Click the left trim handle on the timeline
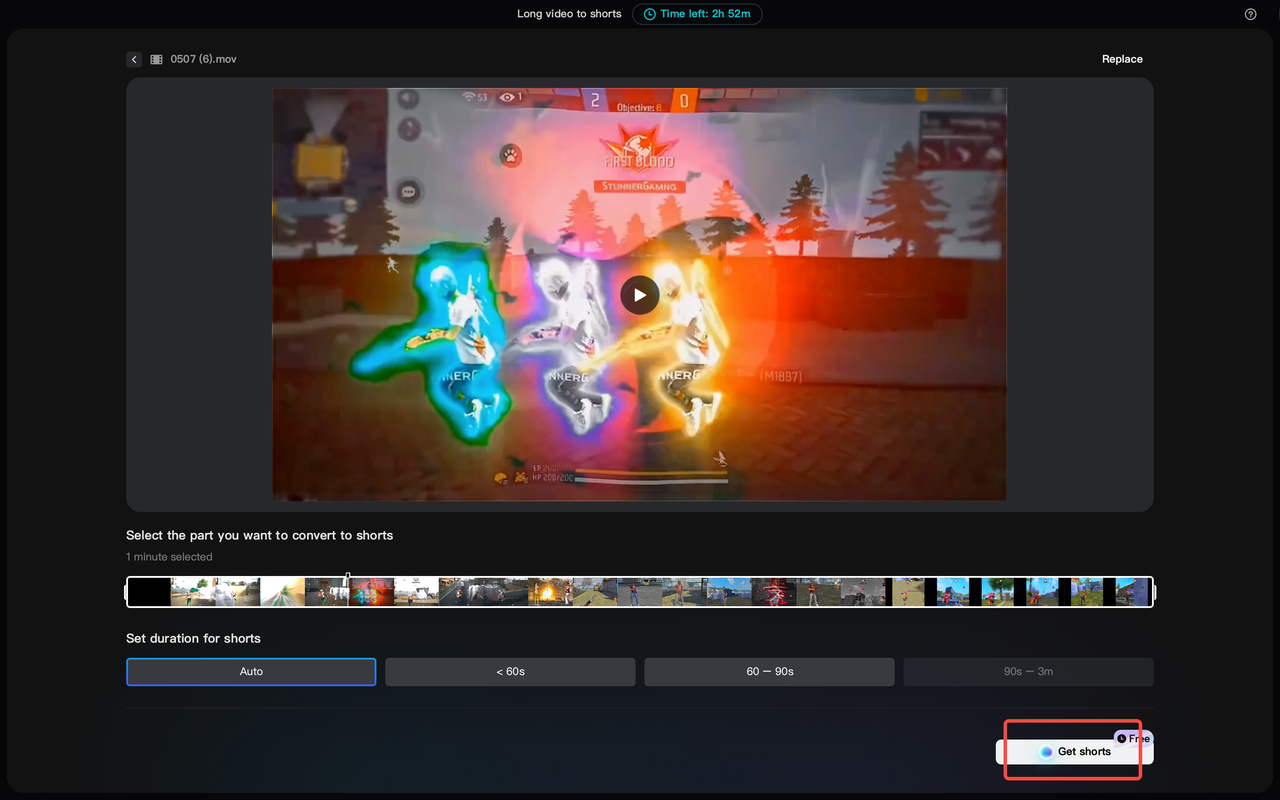This screenshot has width=1280, height=800. point(127,591)
